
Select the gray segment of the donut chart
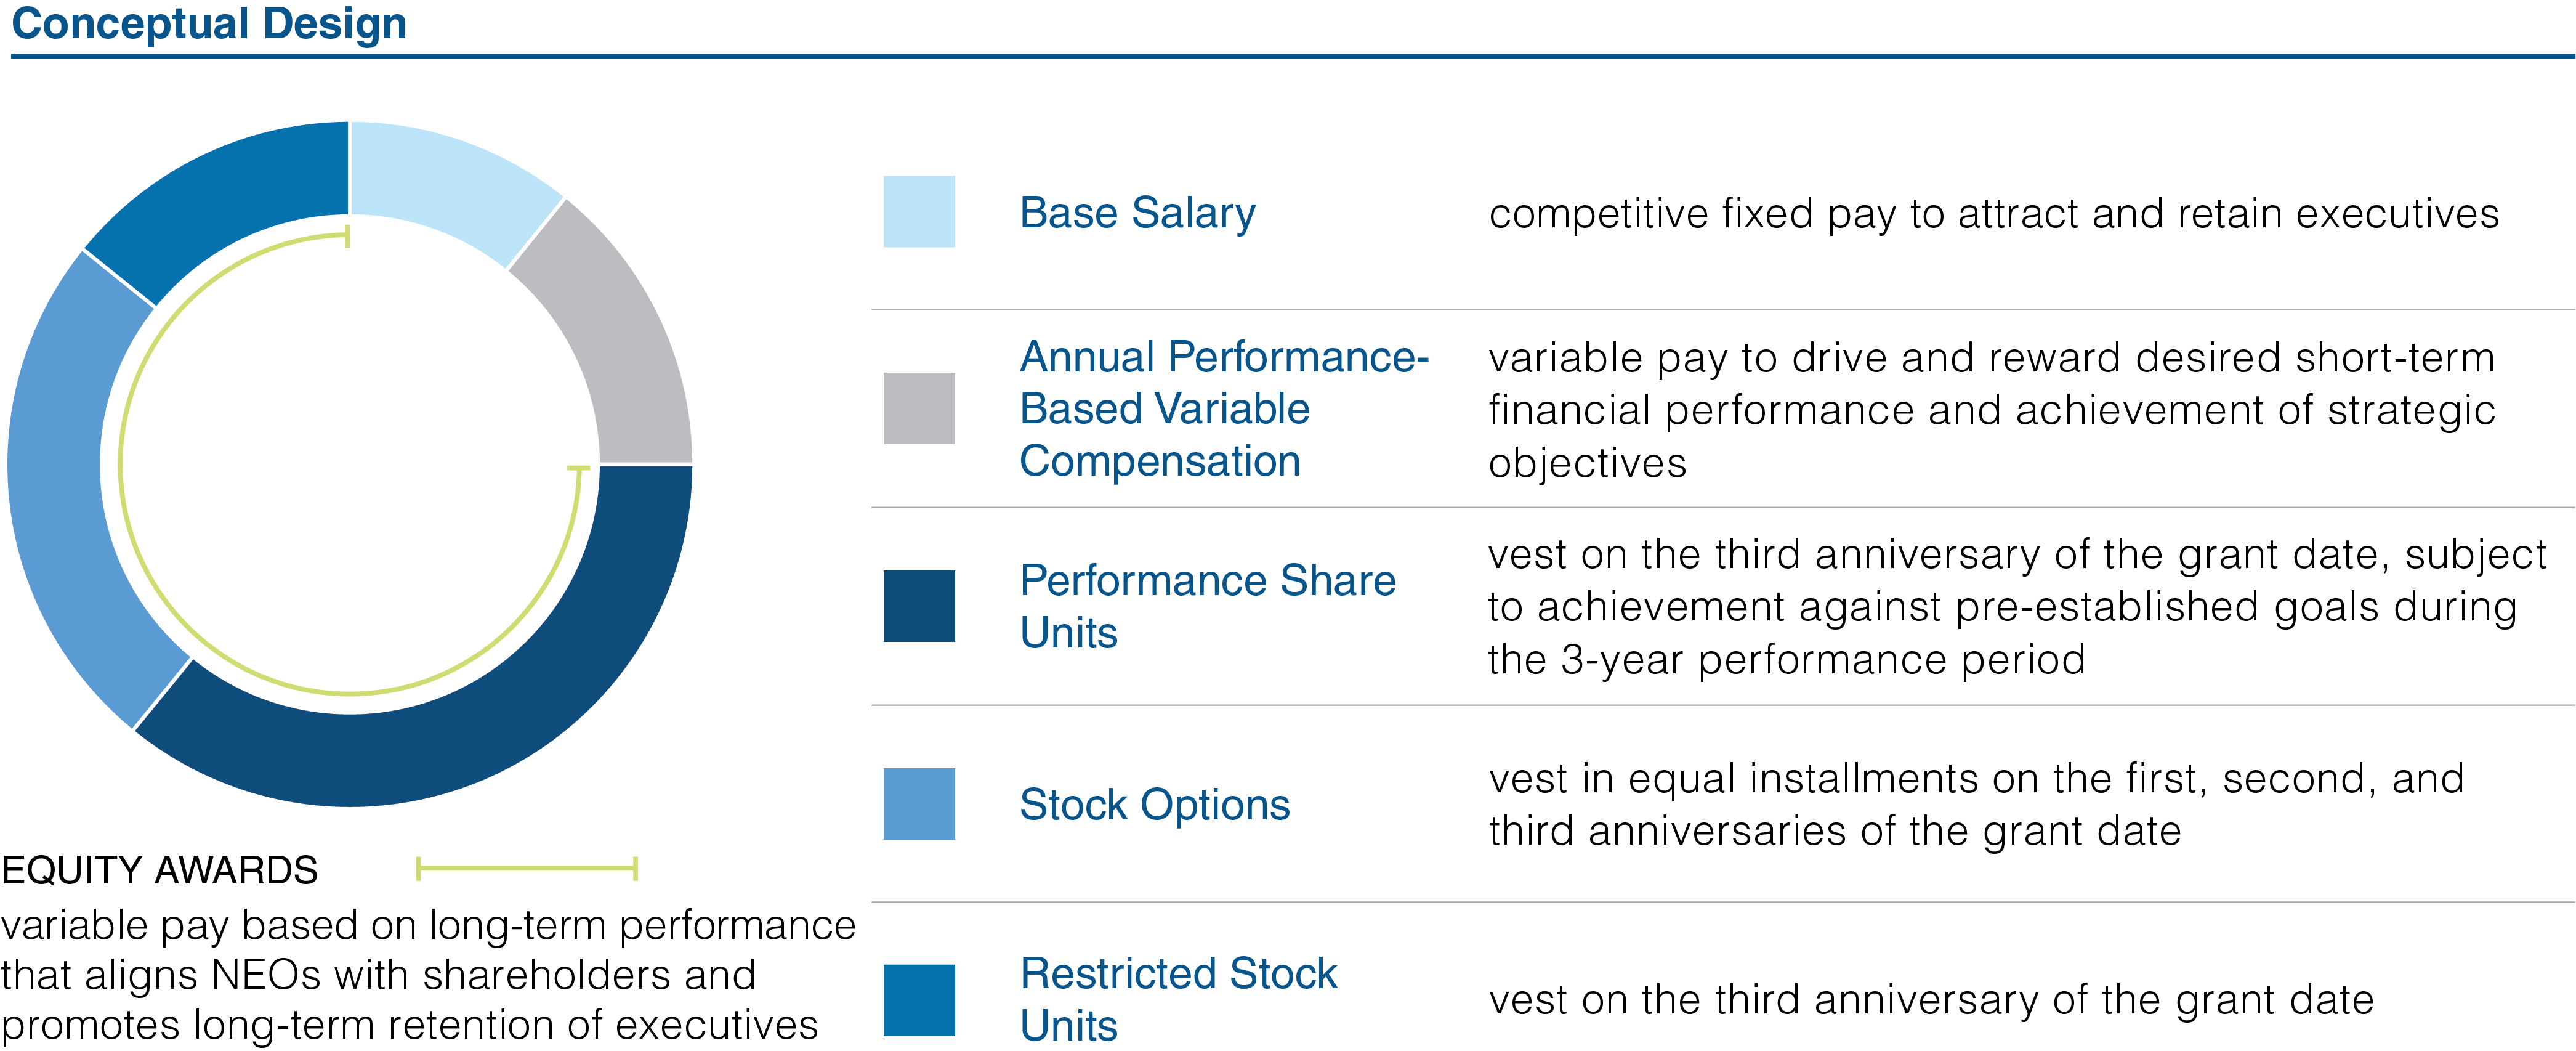pyautogui.click(x=610, y=340)
